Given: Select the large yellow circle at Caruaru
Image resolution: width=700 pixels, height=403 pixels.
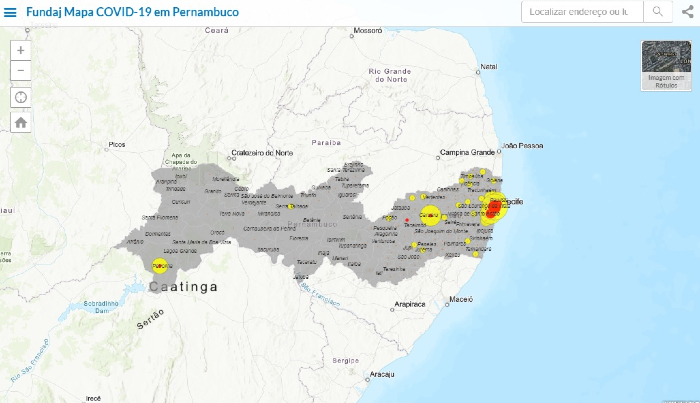Looking at the screenshot, I should (430, 216).
